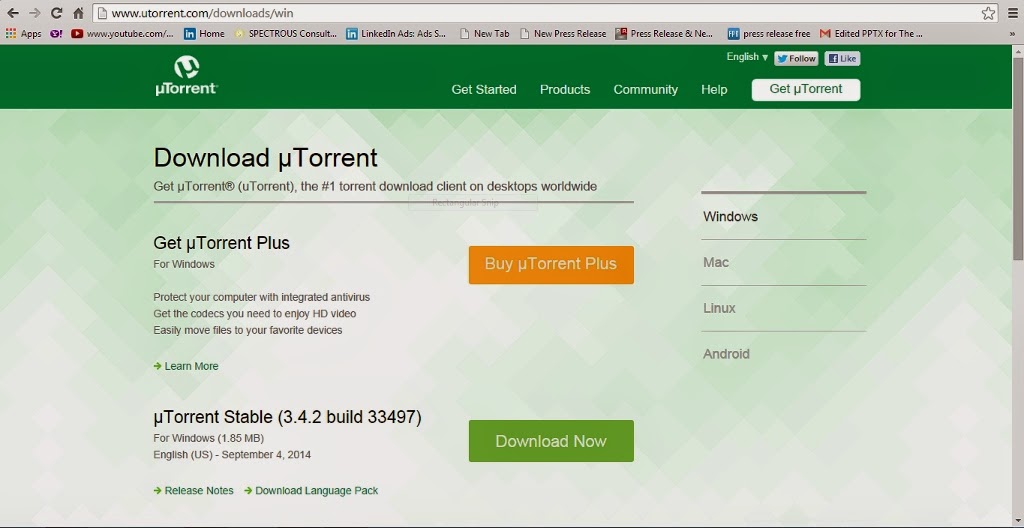Click the µTorrent logo in the header
The image size is (1024, 528).
click(x=187, y=76)
